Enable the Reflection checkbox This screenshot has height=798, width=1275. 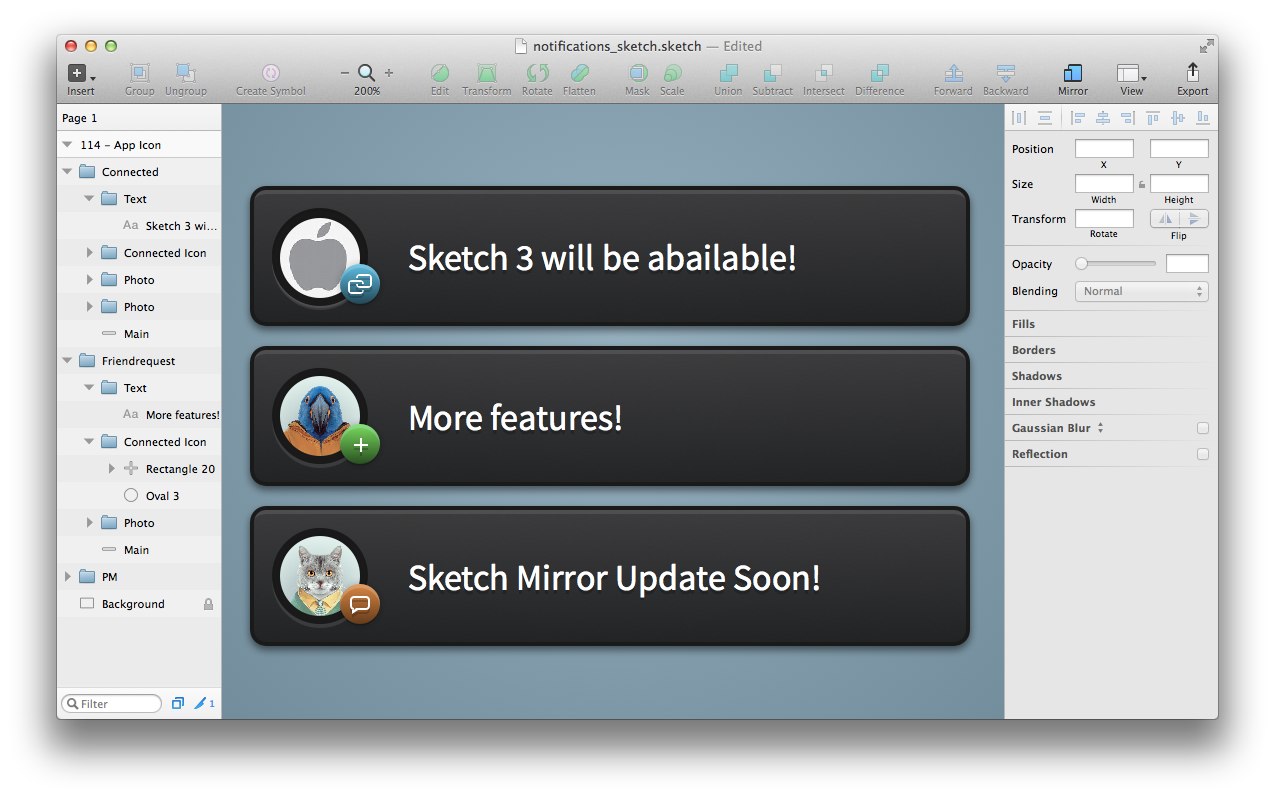point(1203,454)
